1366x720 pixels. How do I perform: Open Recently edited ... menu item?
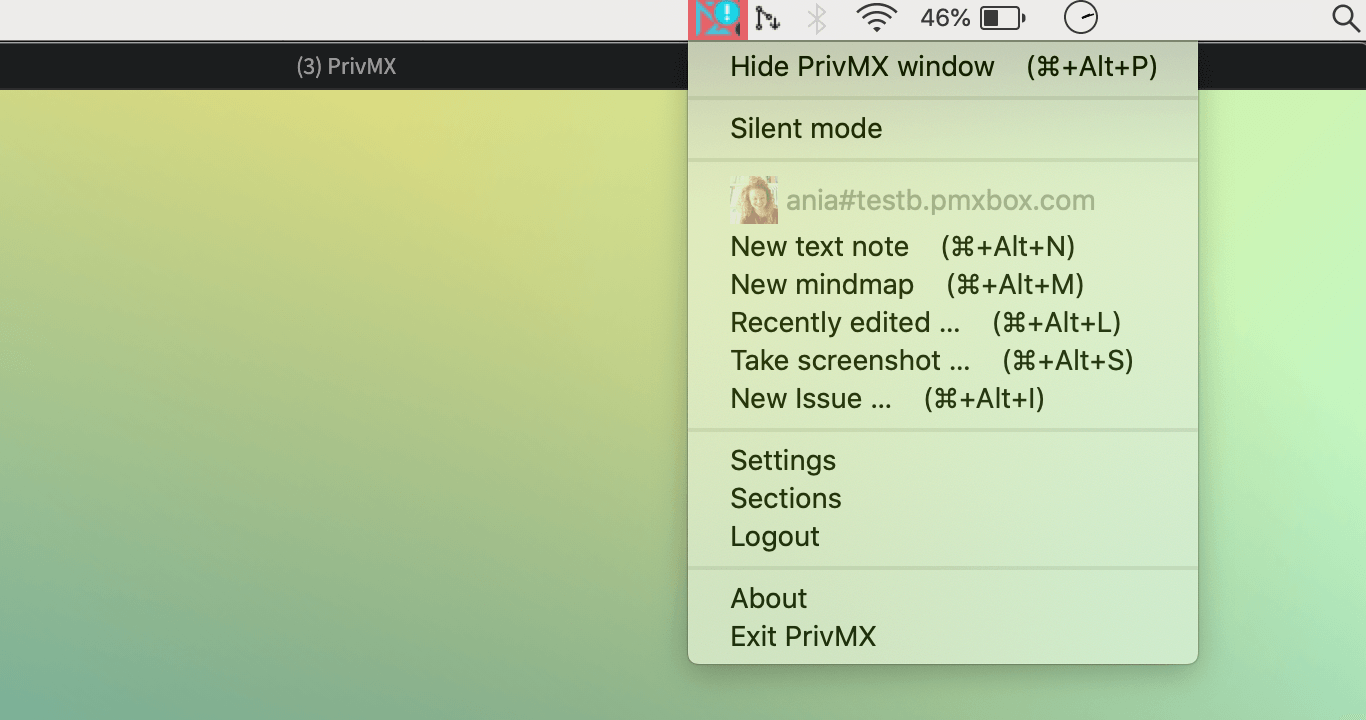pos(943,323)
